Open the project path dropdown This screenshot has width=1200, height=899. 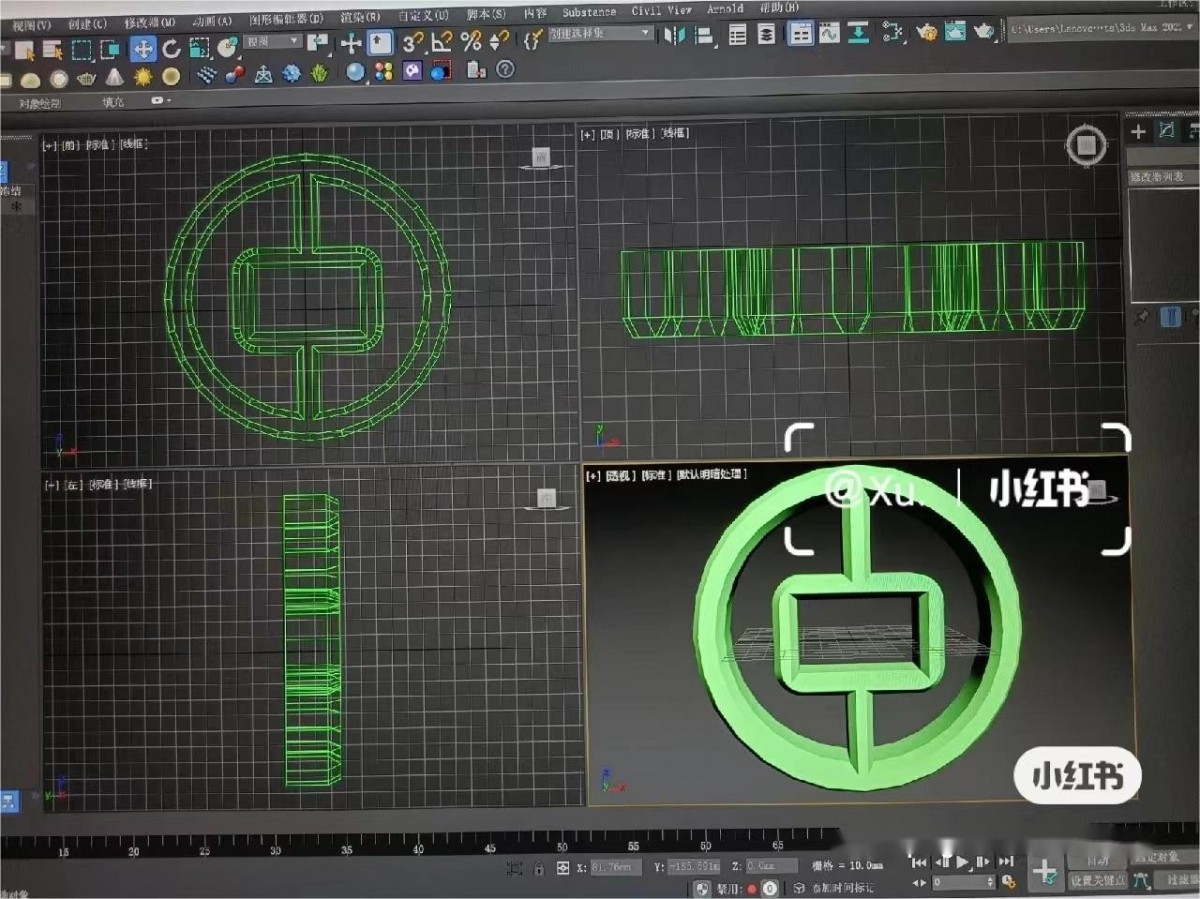1104,30
